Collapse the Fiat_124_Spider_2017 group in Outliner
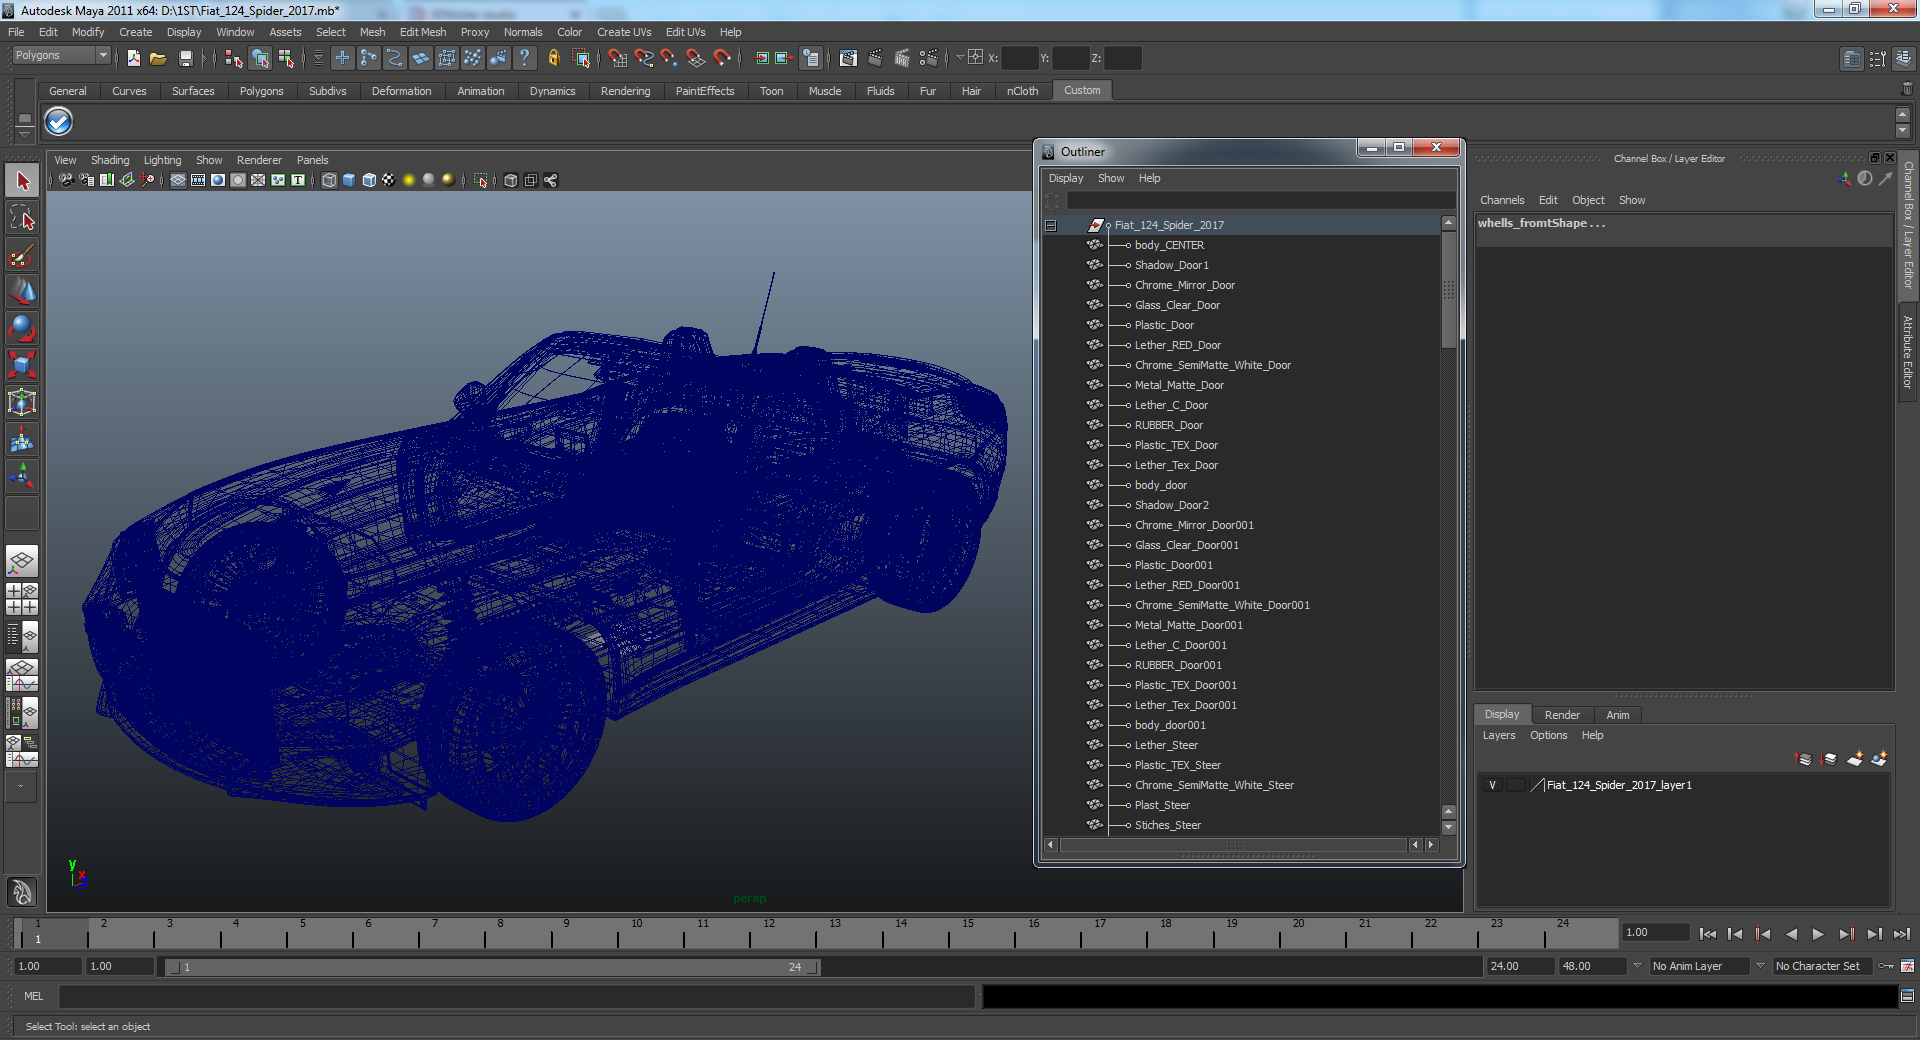This screenshot has height=1040, width=1920. tap(1051, 225)
